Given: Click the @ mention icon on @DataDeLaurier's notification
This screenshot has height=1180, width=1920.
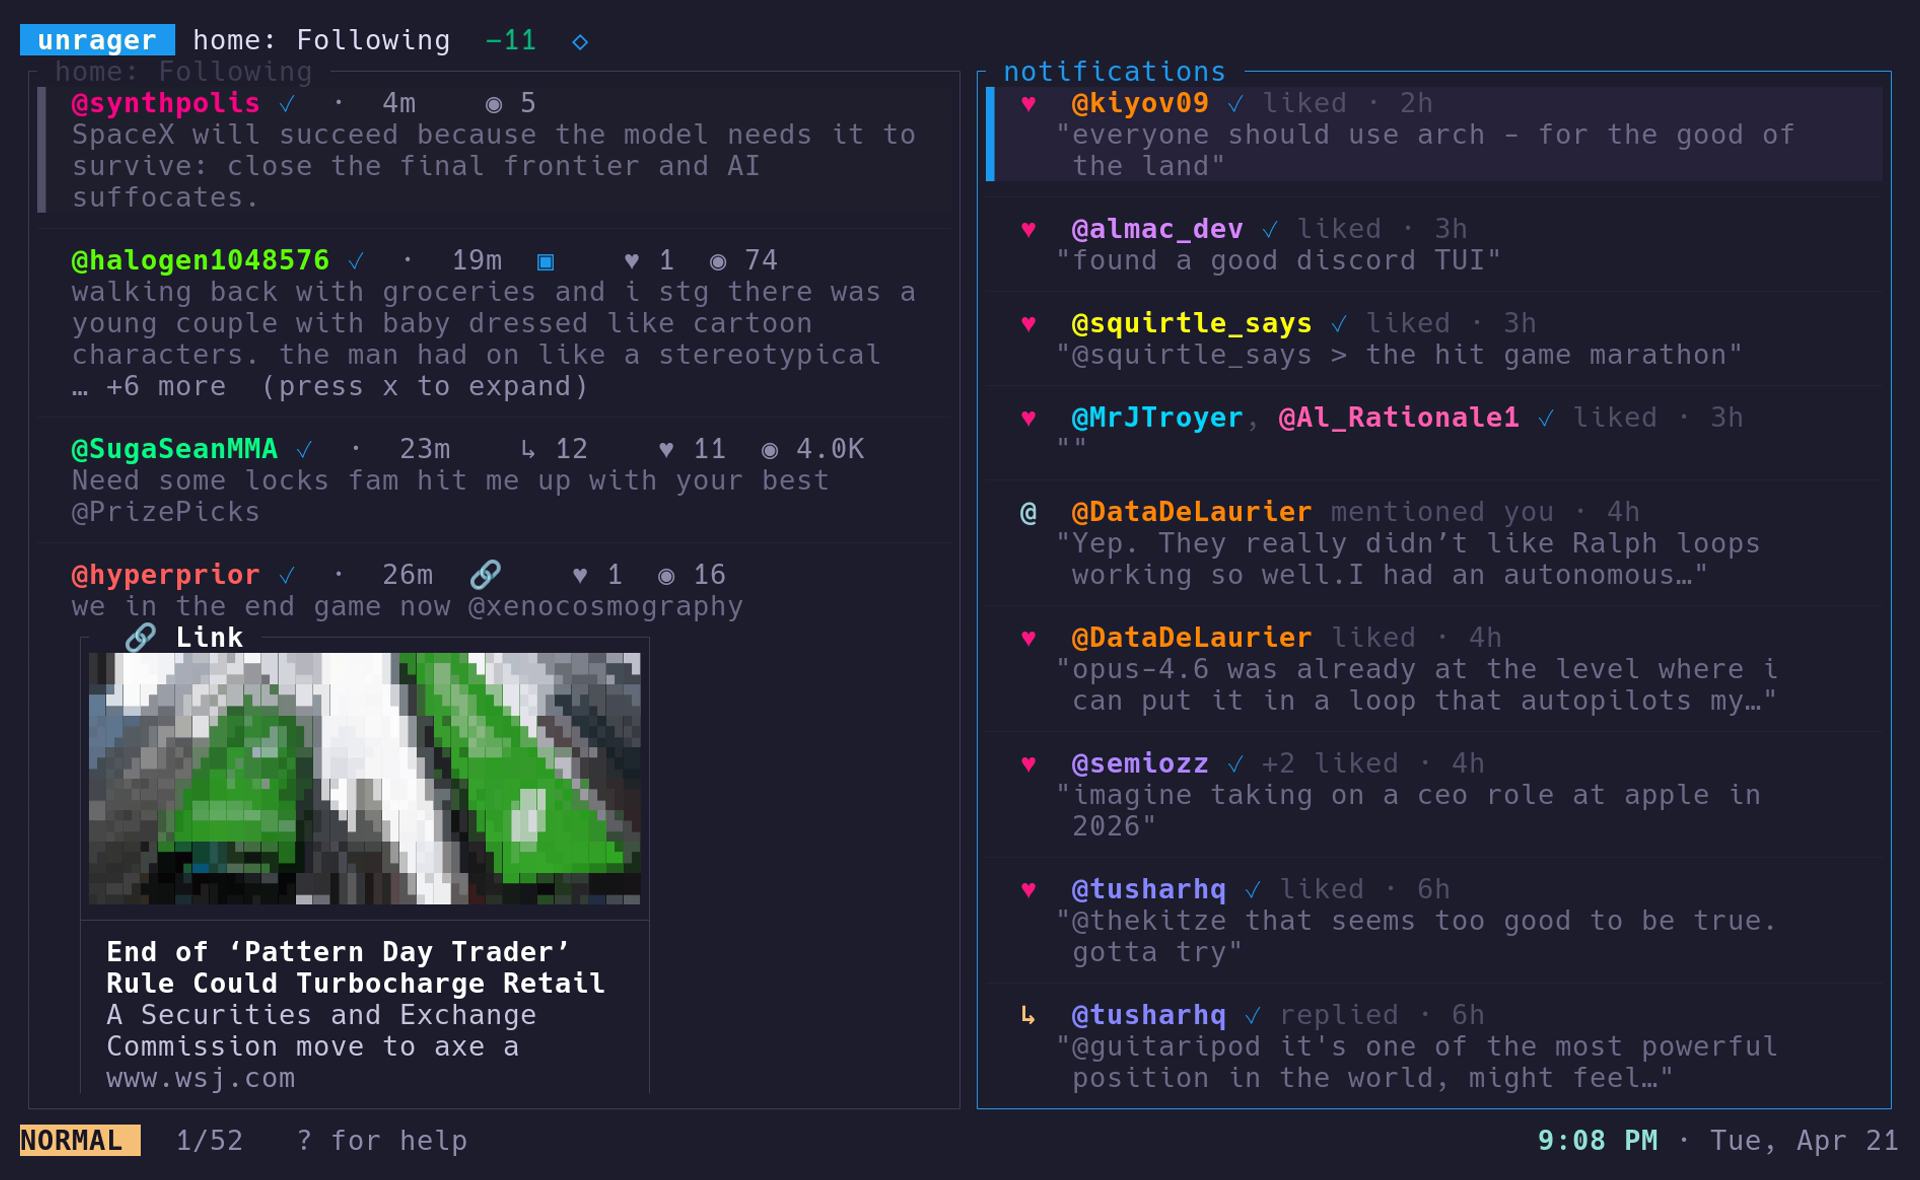Looking at the screenshot, I should point(1029,511).
